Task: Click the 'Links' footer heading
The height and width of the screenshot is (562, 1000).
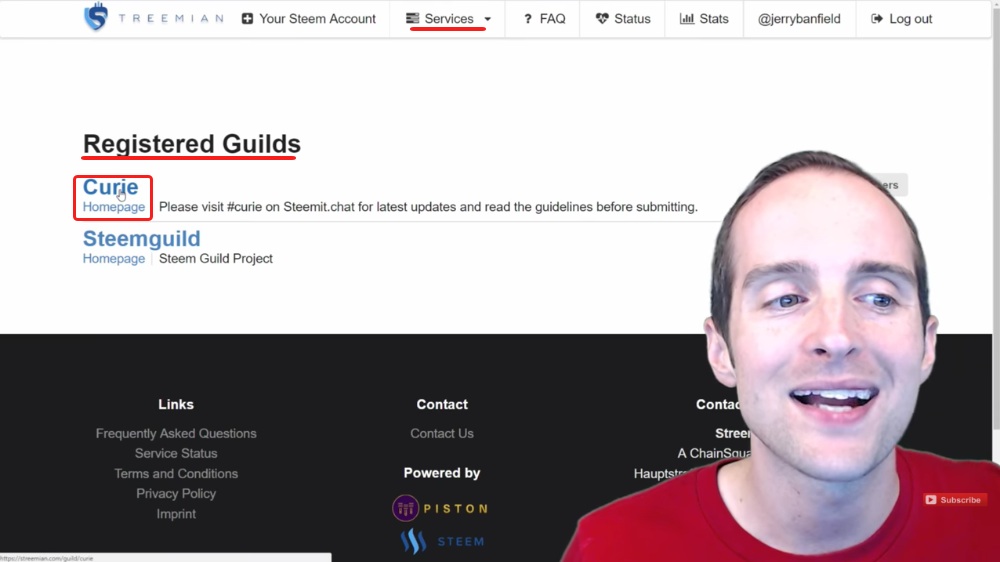Action: [x=176, y=404]
